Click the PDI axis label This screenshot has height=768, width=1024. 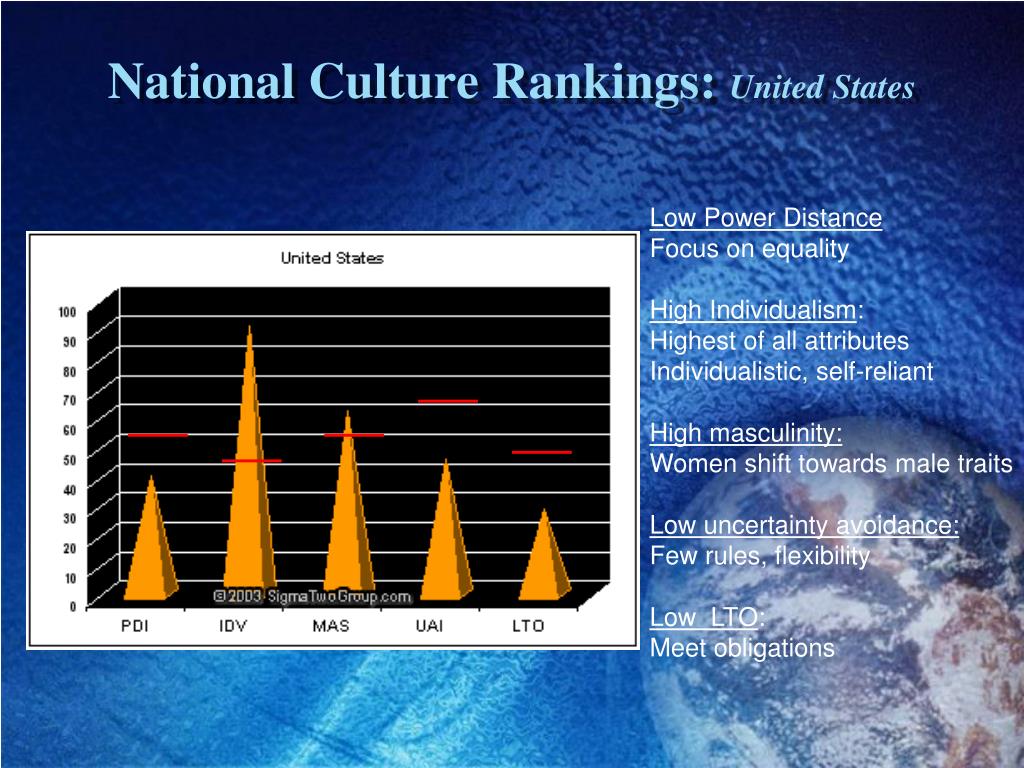click(x=135, y=626)
